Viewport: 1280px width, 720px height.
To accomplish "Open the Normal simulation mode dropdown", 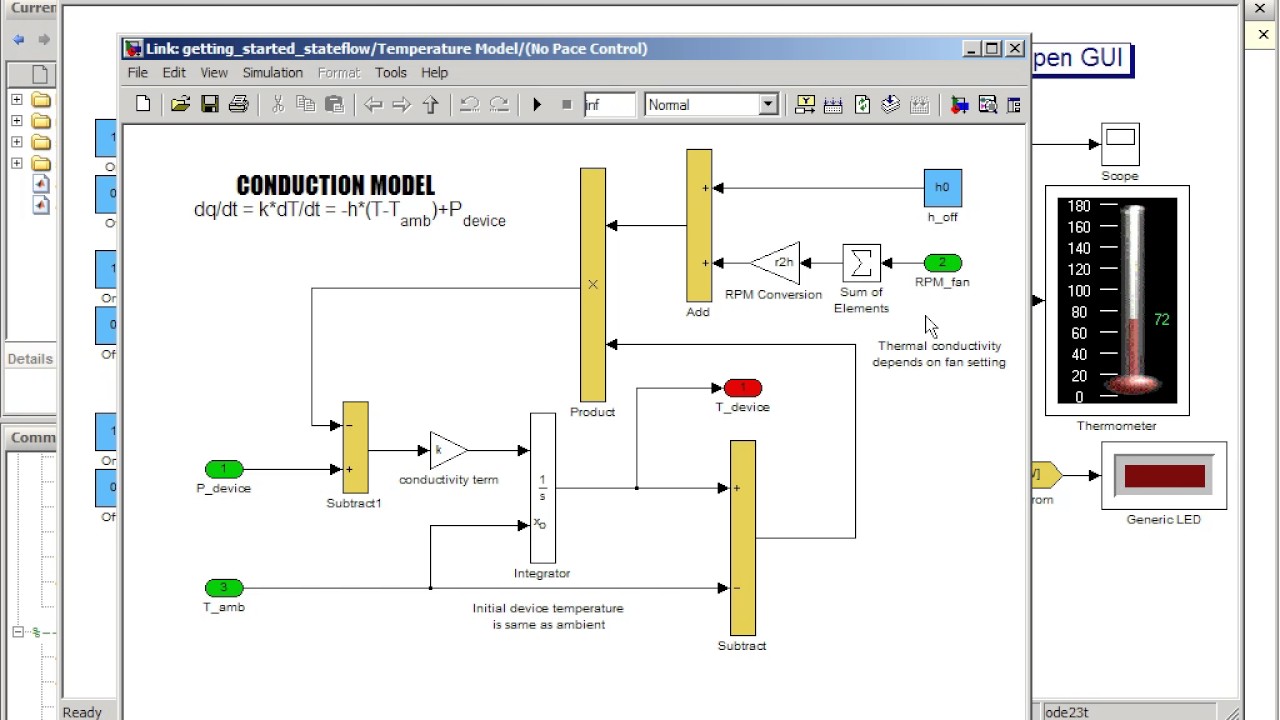I will [x=768, y=104].
